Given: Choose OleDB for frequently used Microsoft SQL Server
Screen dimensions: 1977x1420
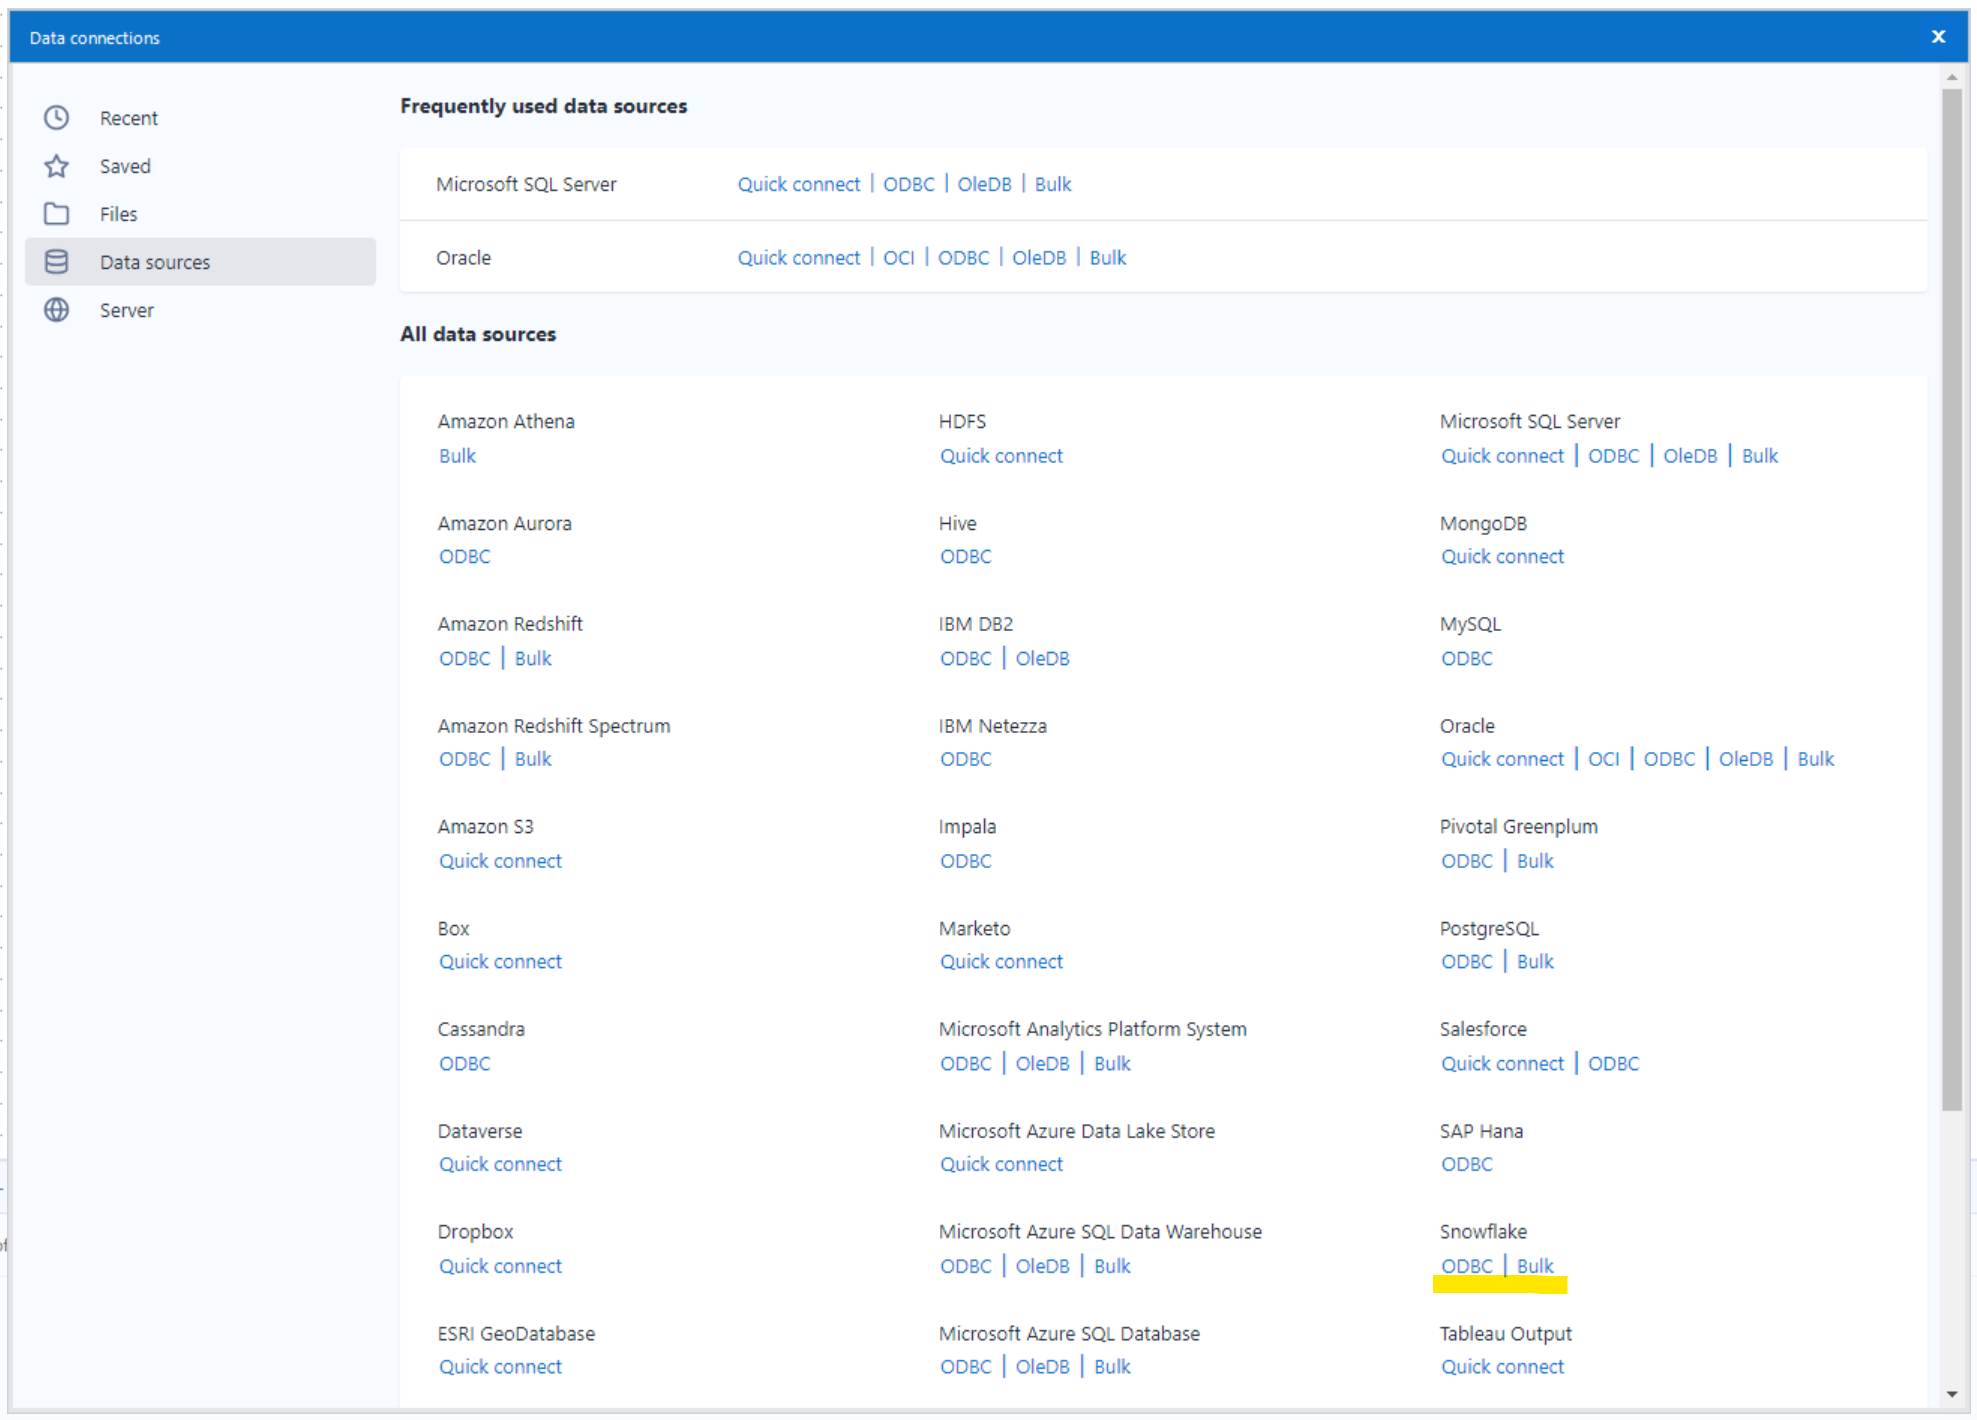Looking at the screenshot, I should [x=984, y=184].
